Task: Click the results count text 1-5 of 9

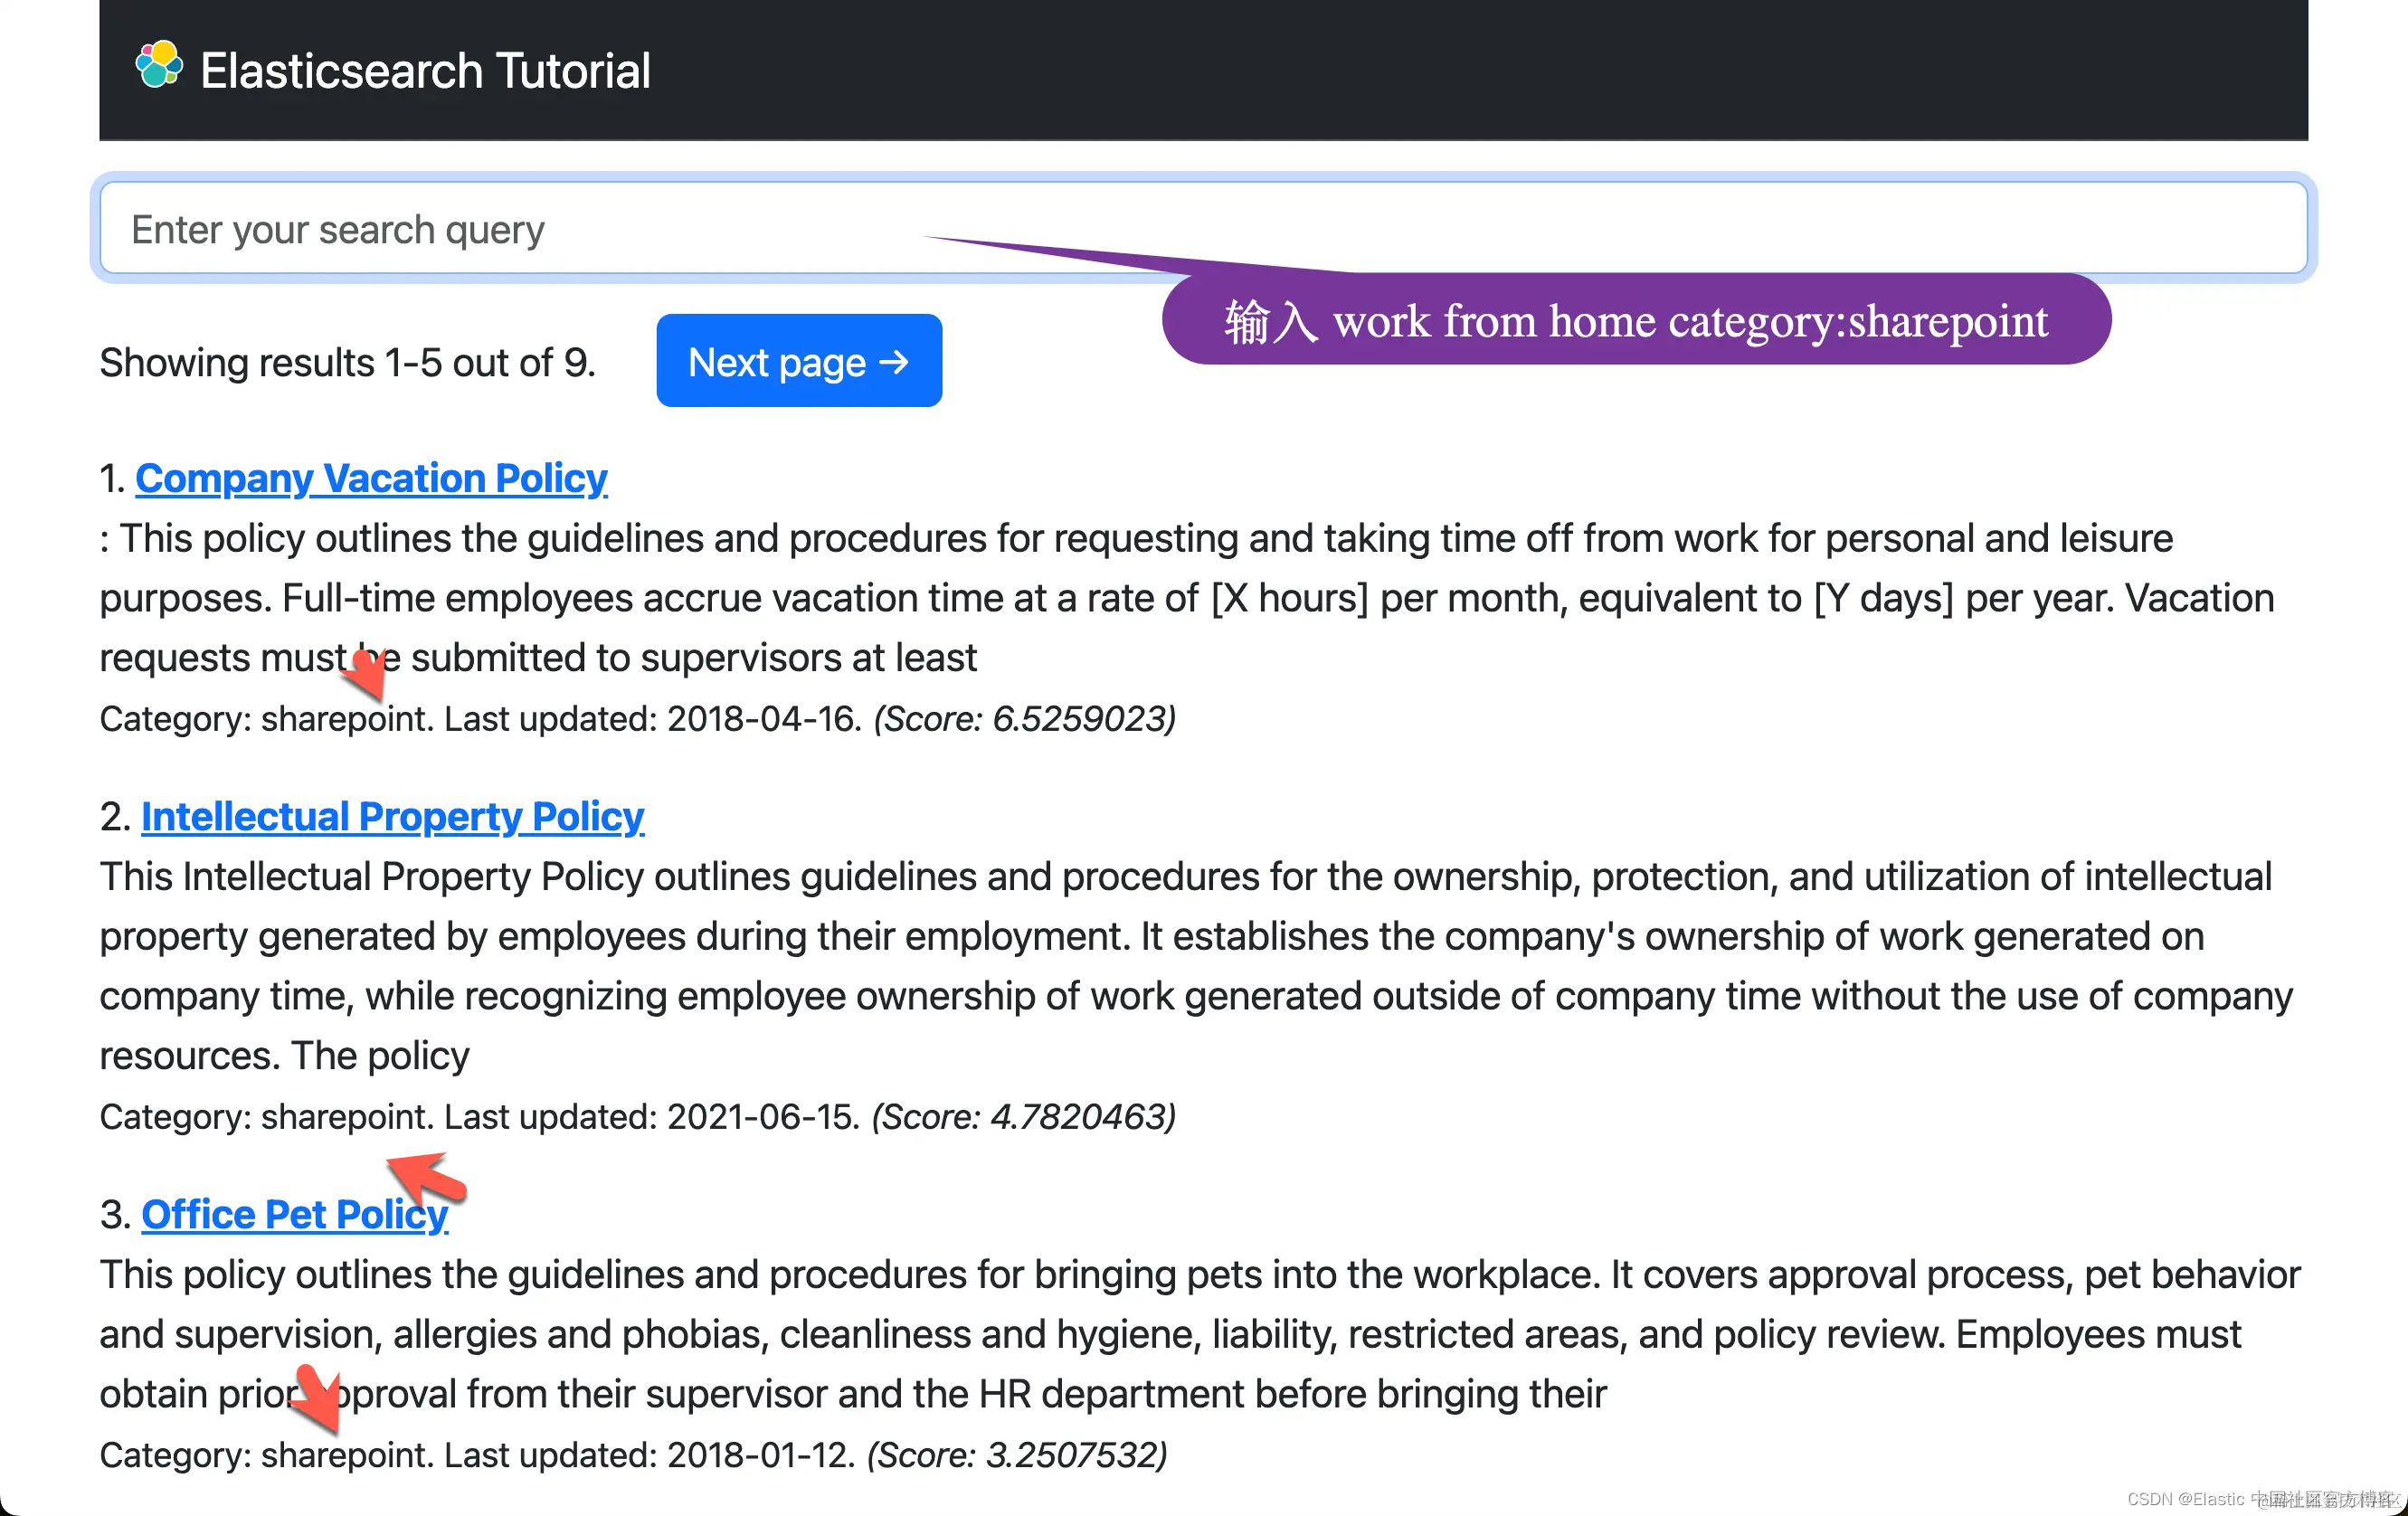Action: (x=347, y=363)
